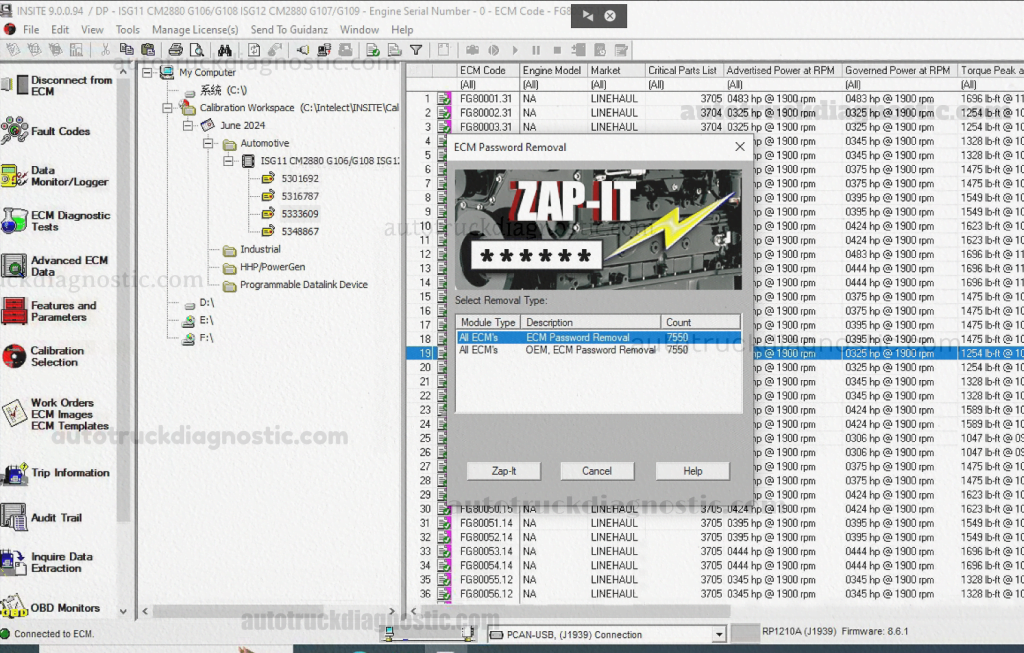
Task: Click the Zap-It button
Action: 504,471
